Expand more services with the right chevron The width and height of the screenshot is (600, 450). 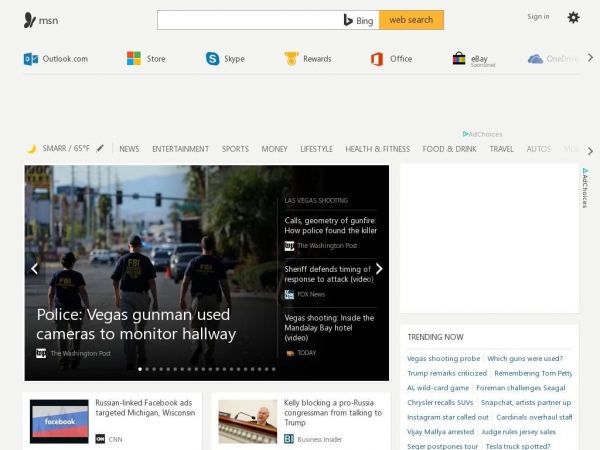coord(590,58)
